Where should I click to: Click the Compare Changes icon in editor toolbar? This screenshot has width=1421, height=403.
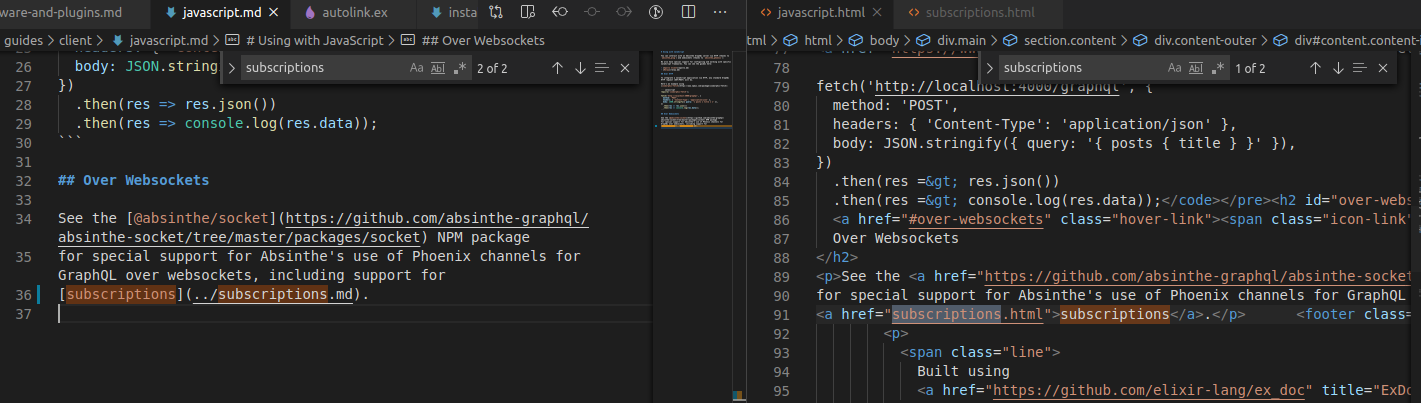pos(495,13)
